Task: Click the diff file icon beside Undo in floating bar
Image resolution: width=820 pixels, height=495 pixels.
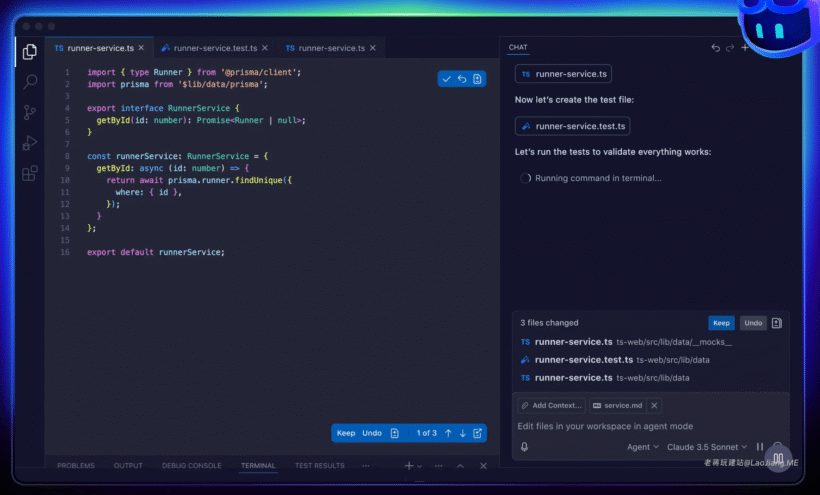Action: point(395,433)
